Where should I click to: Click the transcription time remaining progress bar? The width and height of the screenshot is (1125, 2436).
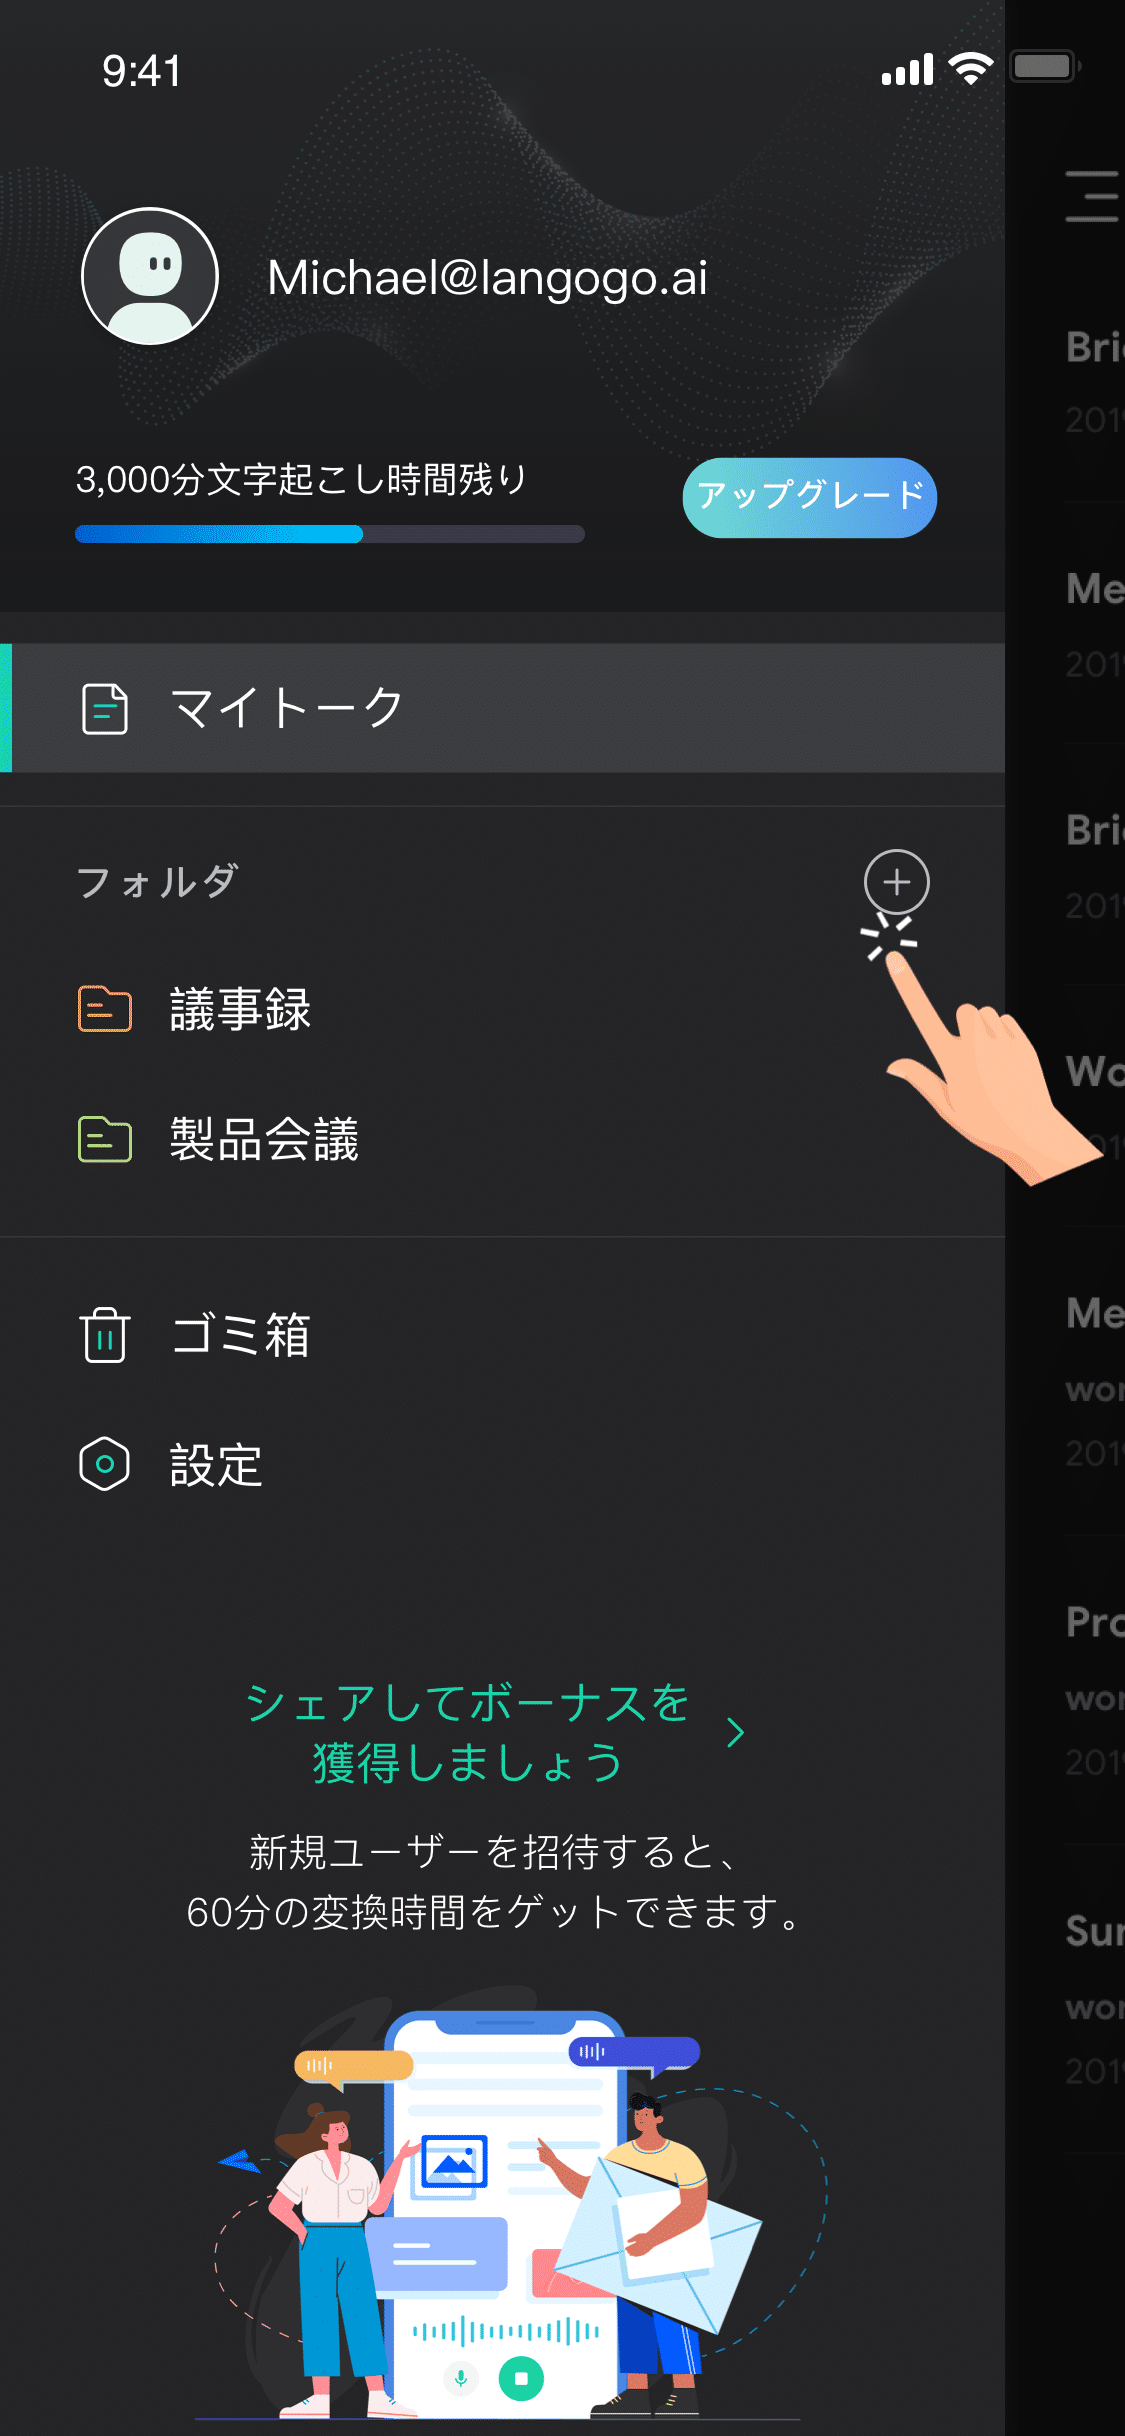(330, 534)
